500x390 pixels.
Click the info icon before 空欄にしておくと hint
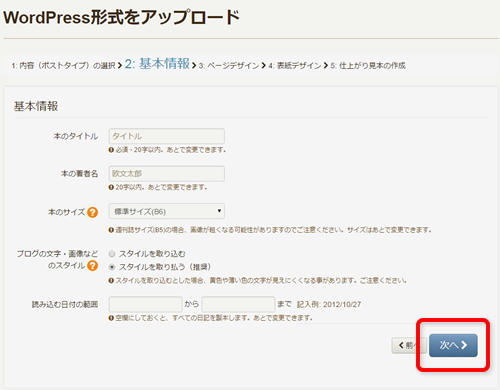(x=111, y=318)
